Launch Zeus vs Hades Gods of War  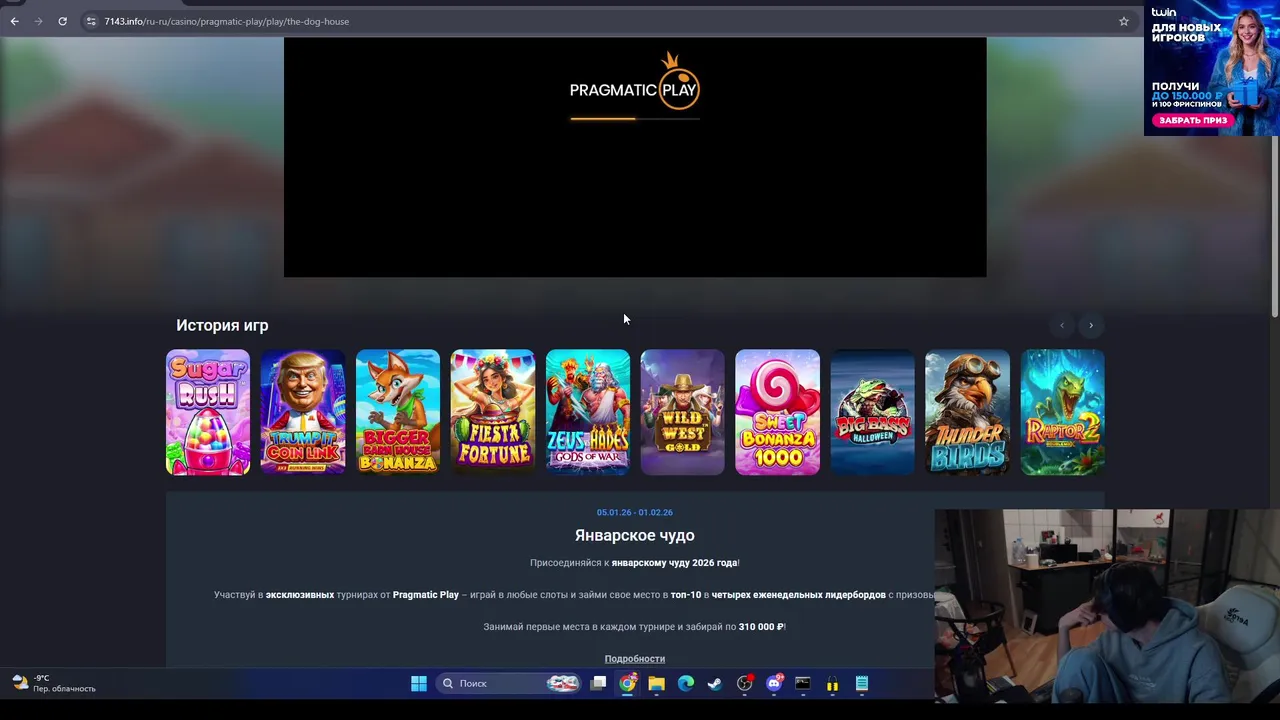(x=588, y=412)
